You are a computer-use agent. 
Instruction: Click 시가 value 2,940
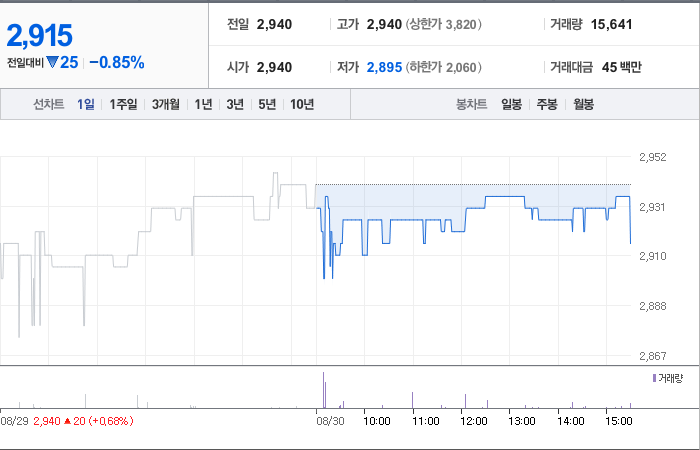pos(274,67)
